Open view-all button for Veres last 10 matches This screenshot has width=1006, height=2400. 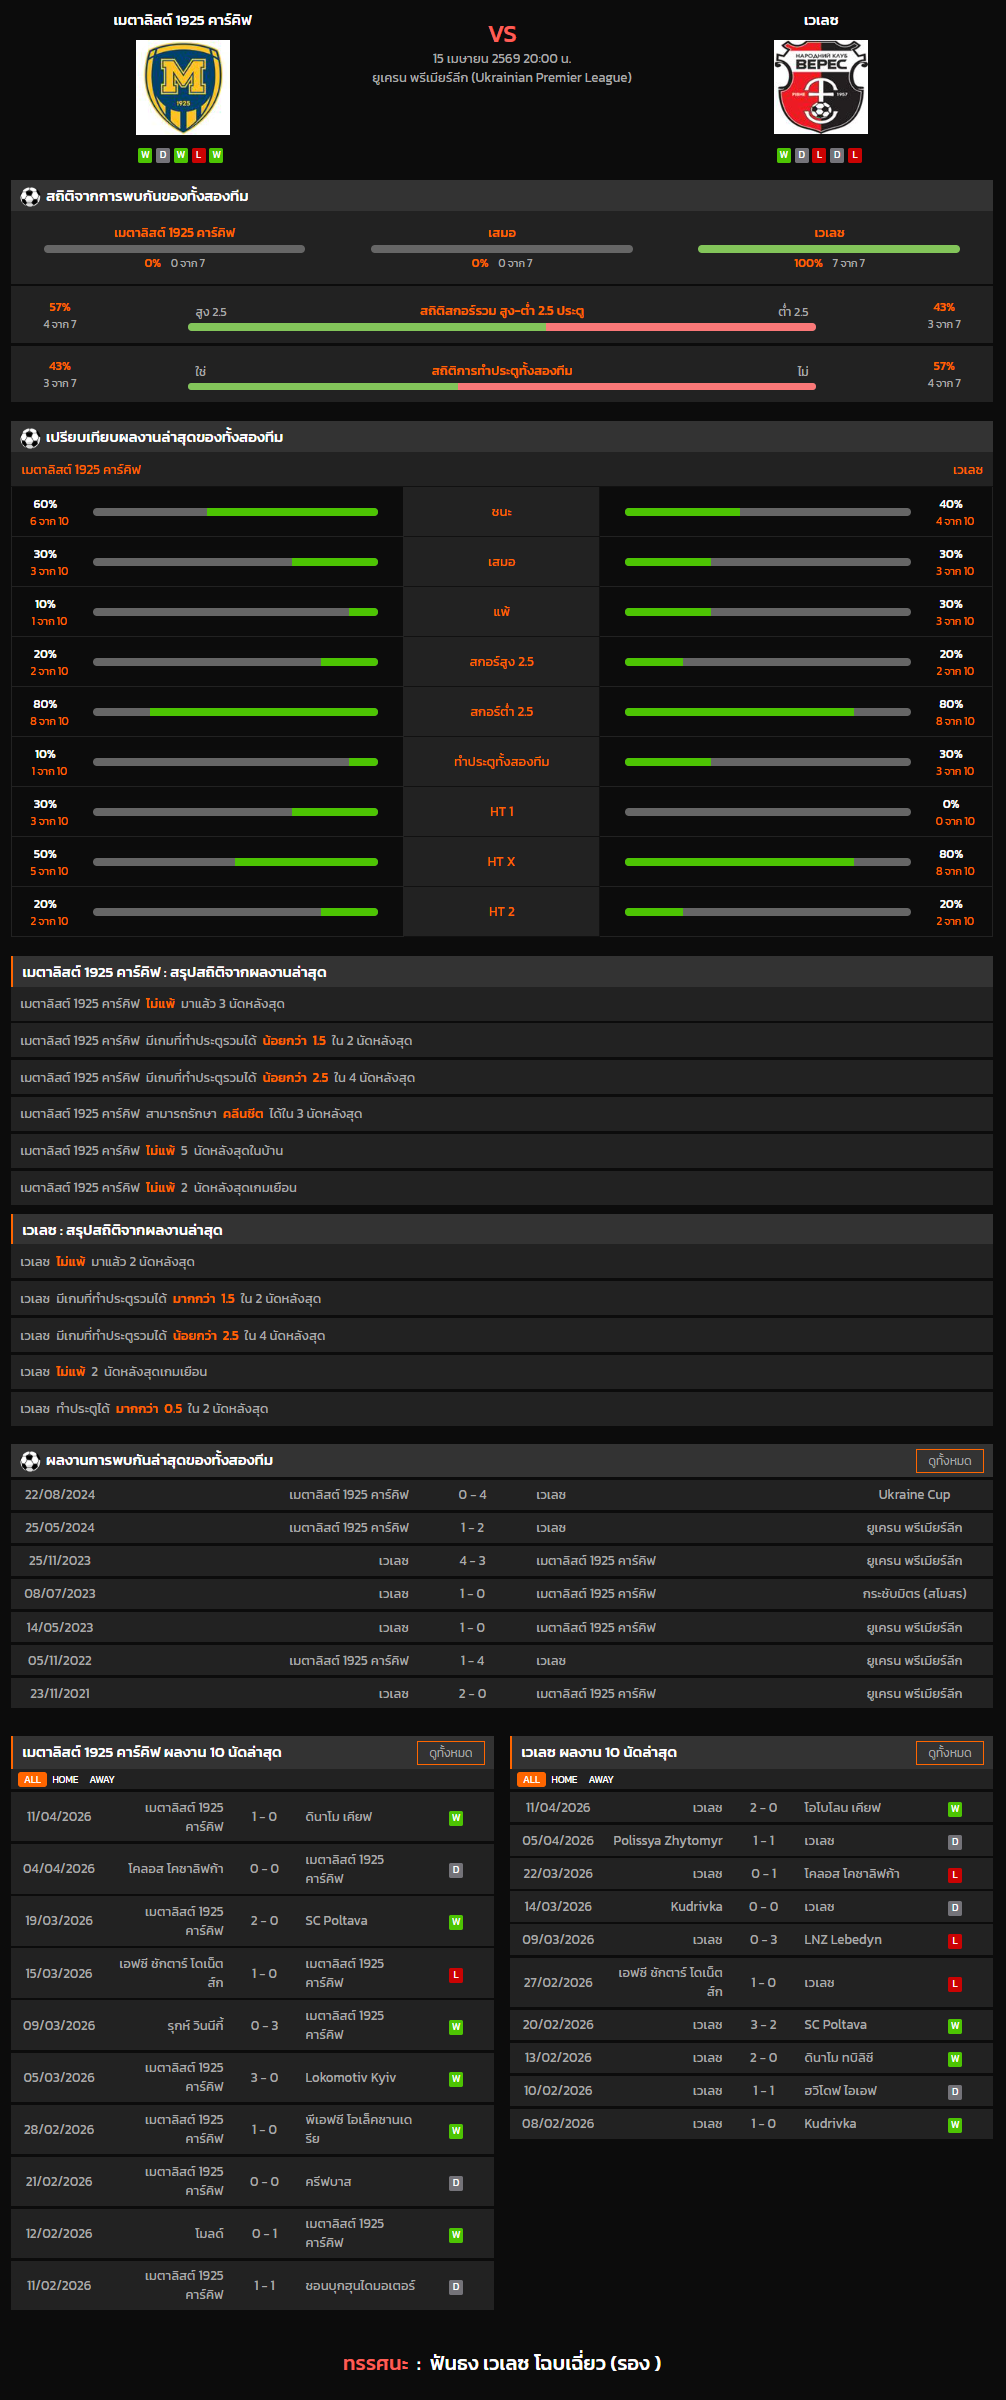click(949, 1753)
